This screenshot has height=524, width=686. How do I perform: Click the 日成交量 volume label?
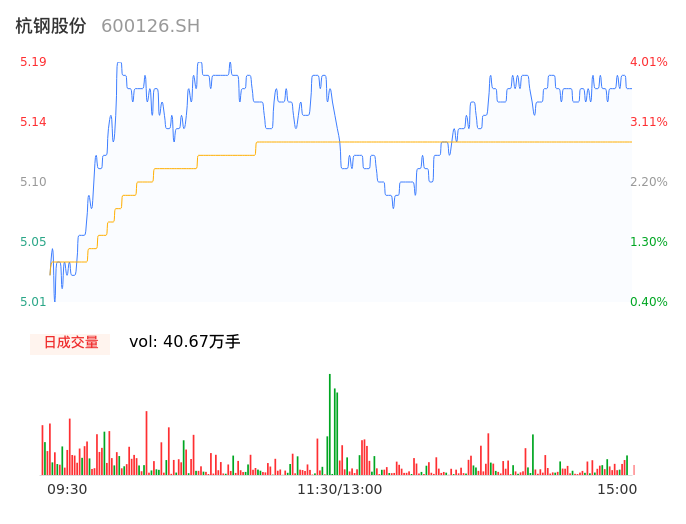pos(70,343)
